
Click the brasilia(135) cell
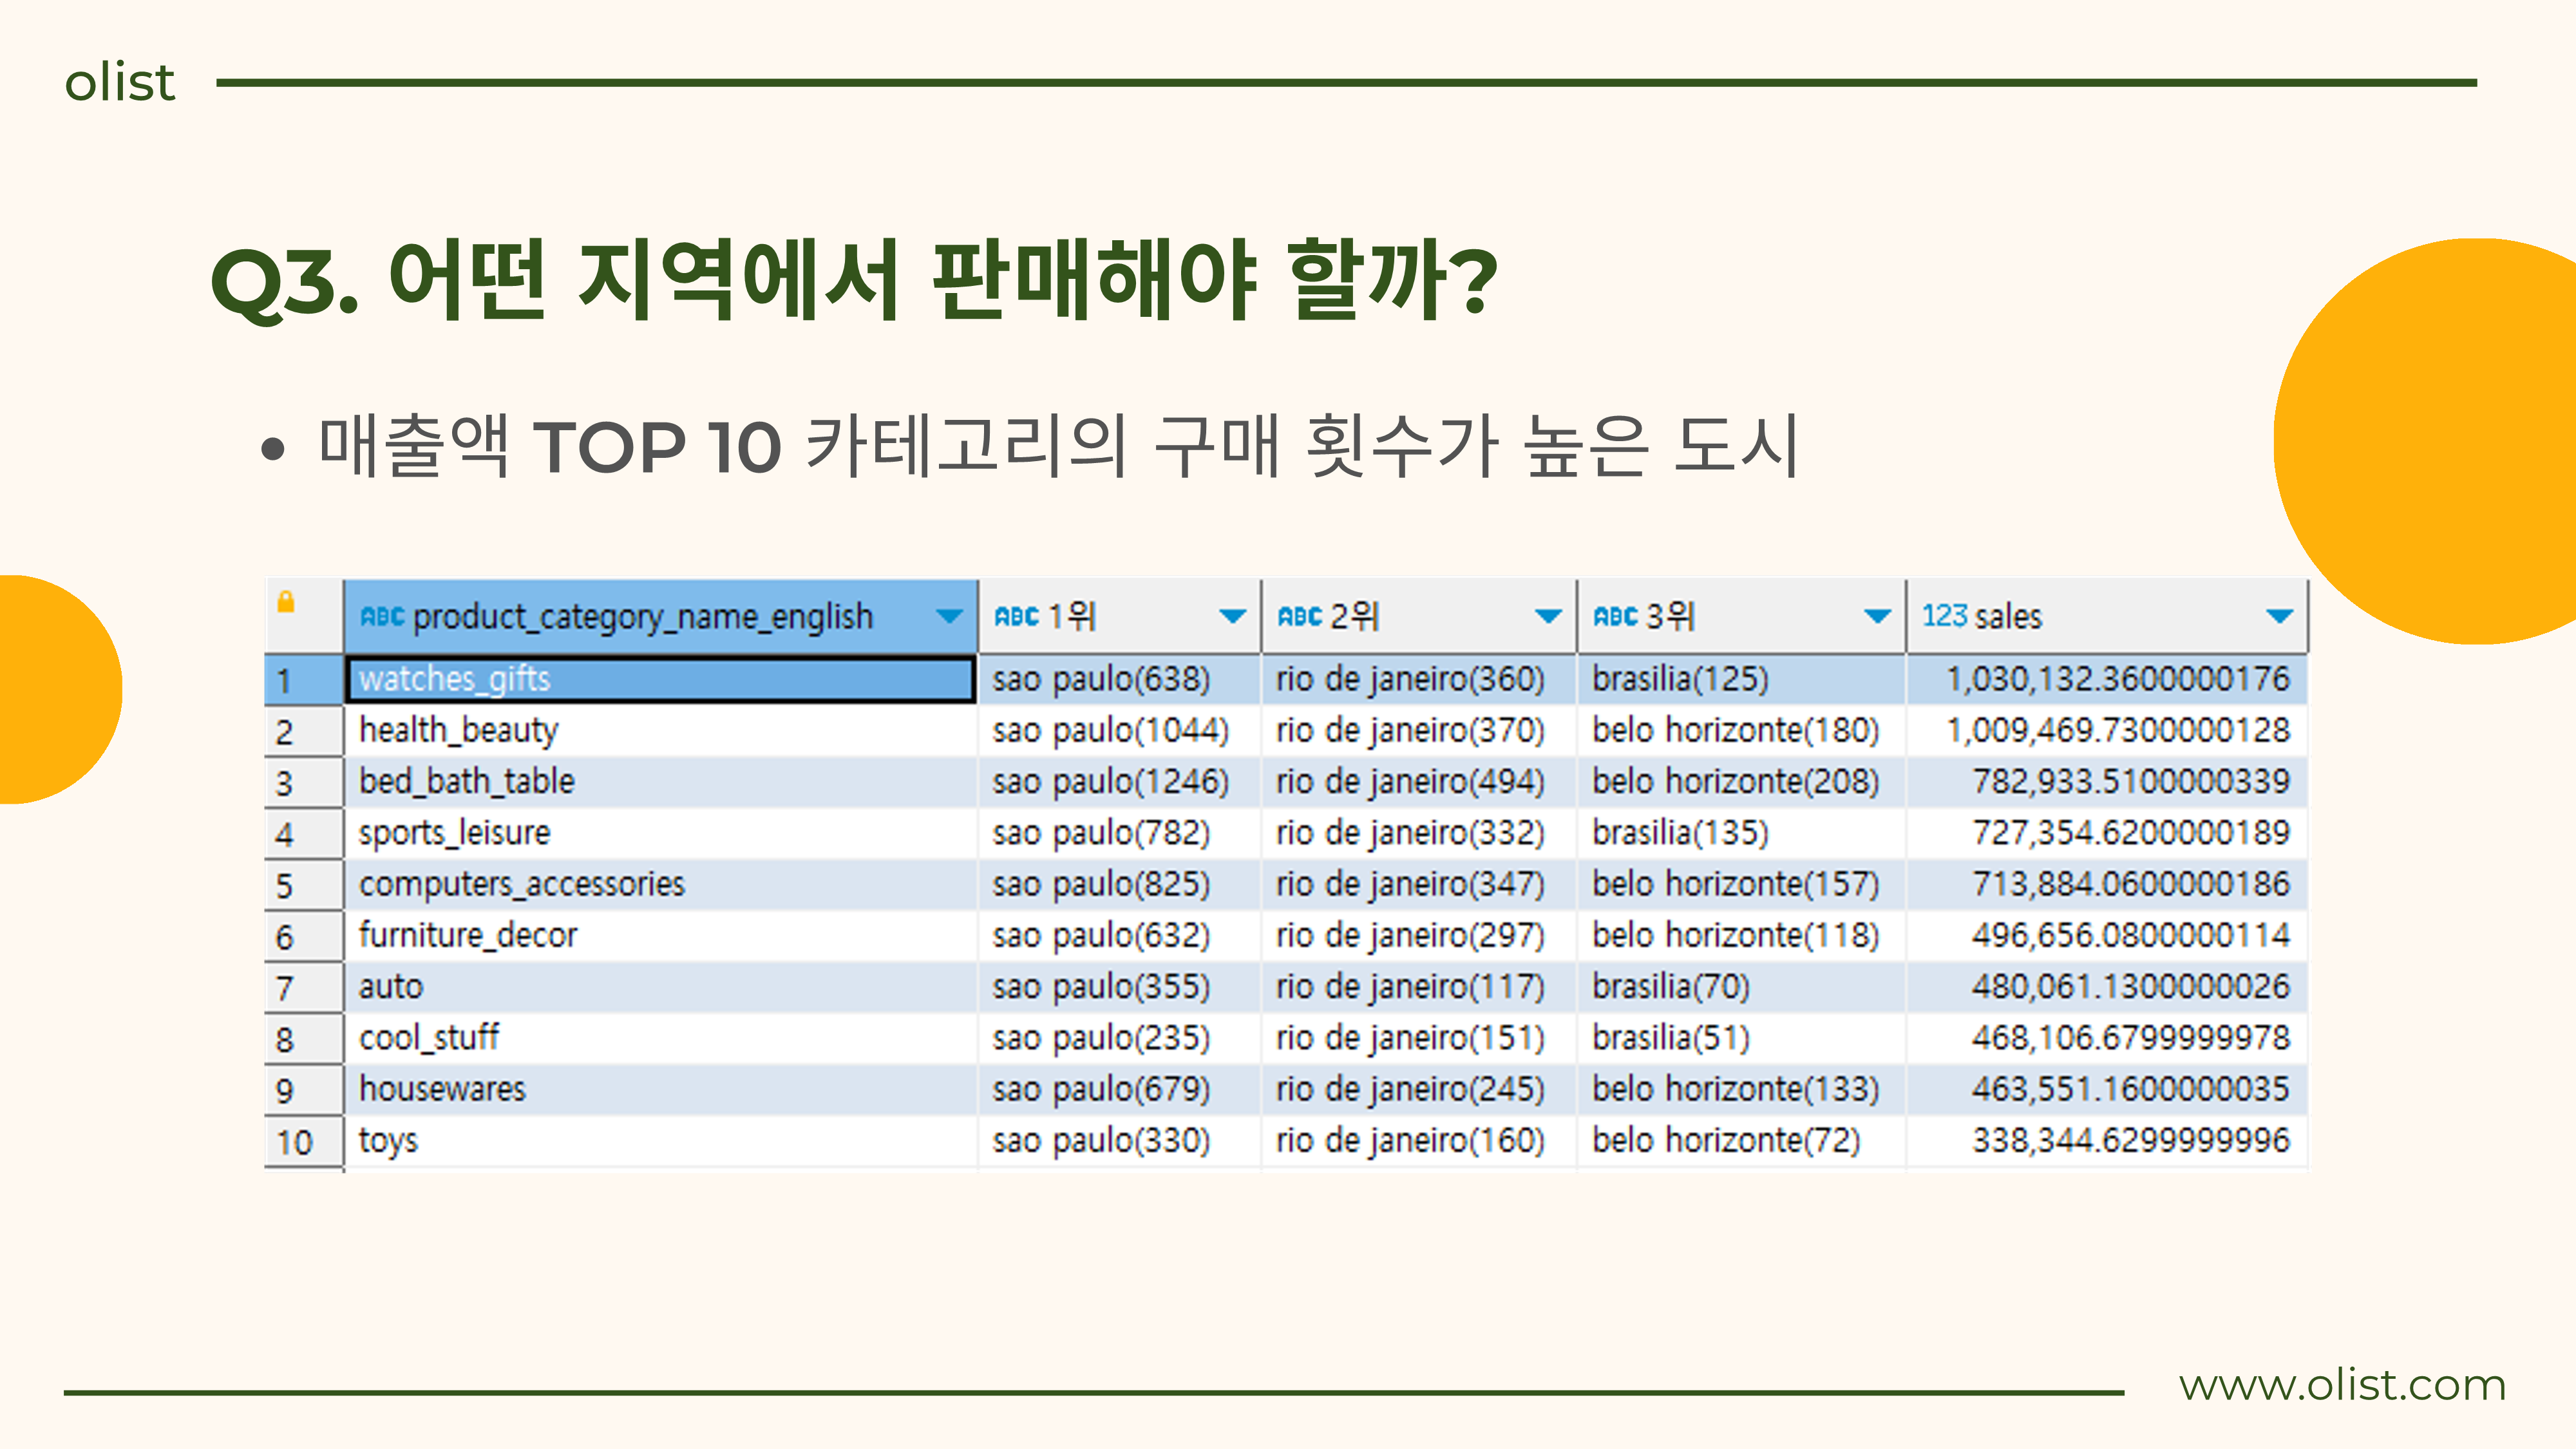point(1741,833)
